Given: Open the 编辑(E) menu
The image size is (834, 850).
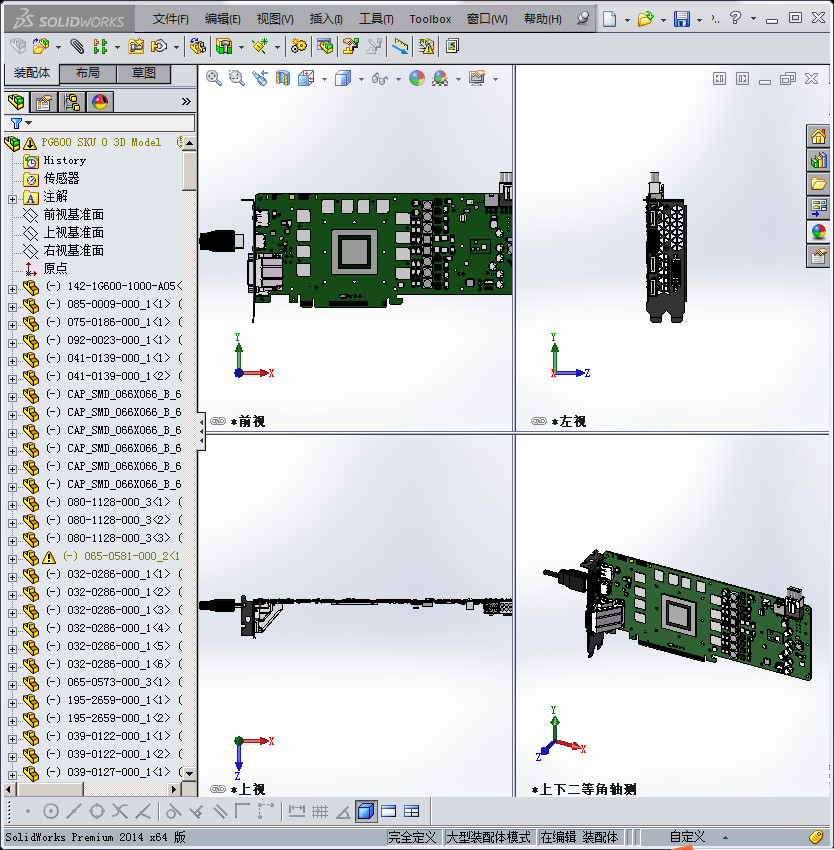Looking at the screenshot, I should pyautogui.click(x=222, y=19).
